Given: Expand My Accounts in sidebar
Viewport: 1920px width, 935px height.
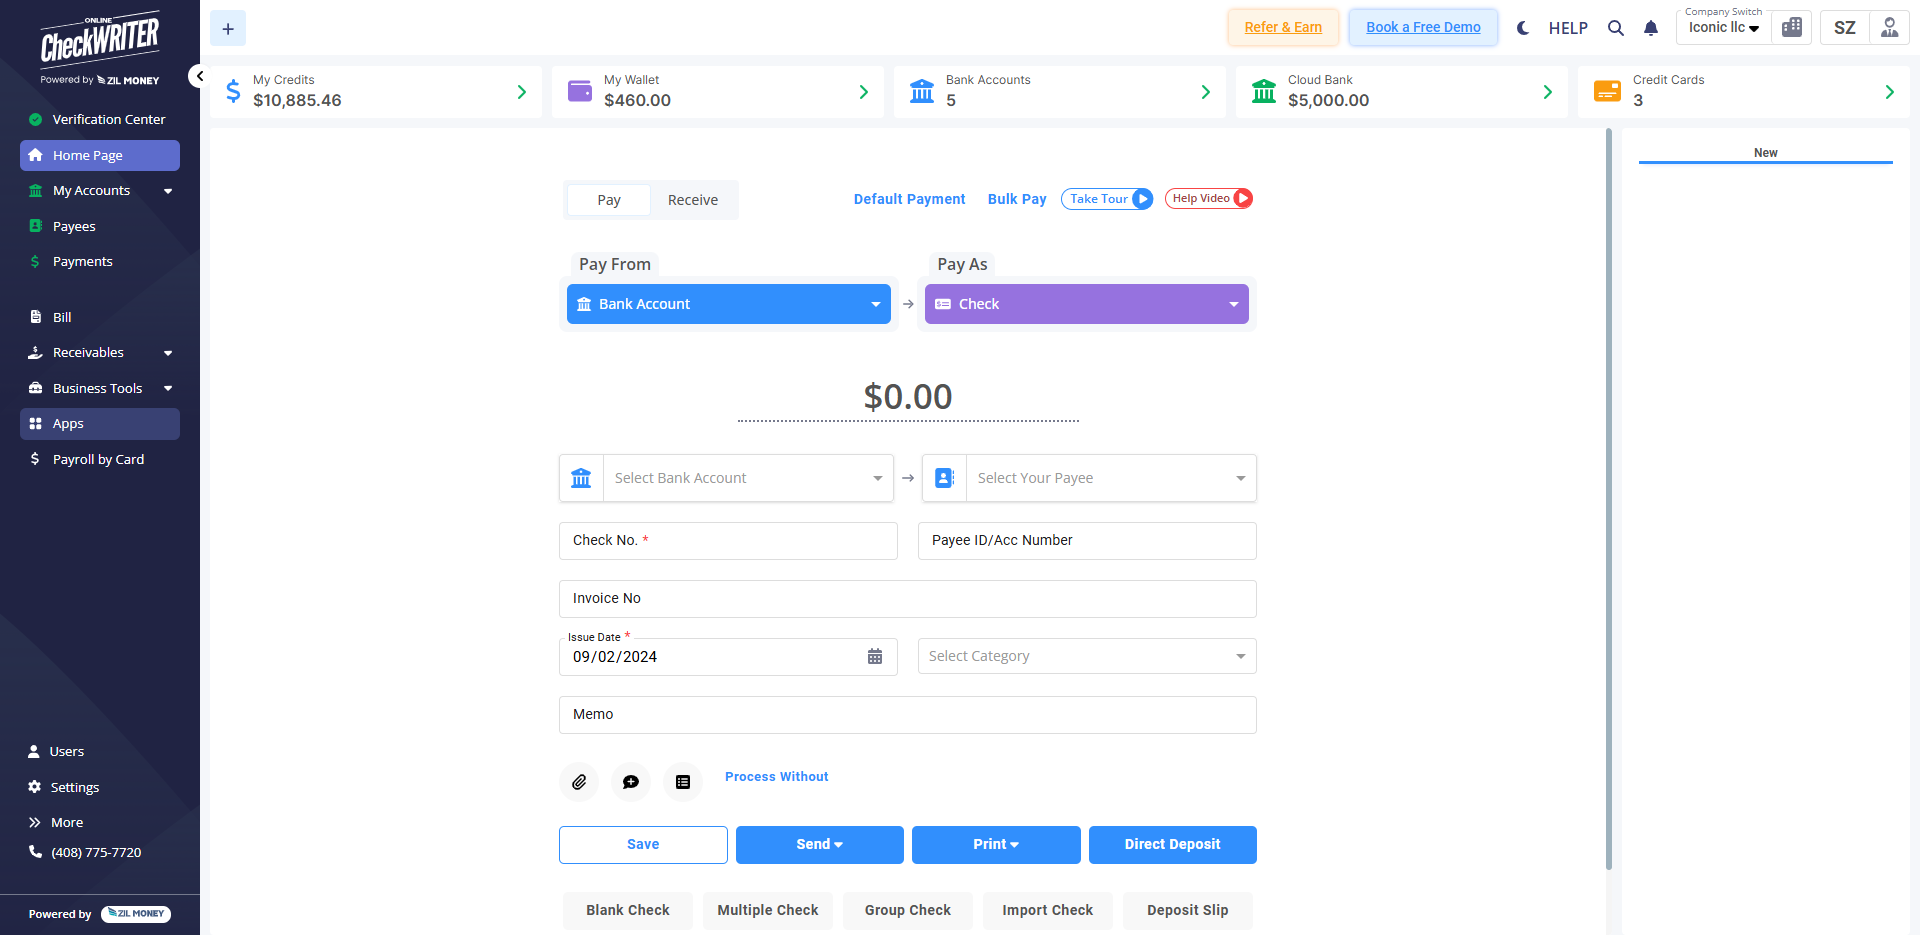Looking at the screenshot, I should click(x=100, y=191).
